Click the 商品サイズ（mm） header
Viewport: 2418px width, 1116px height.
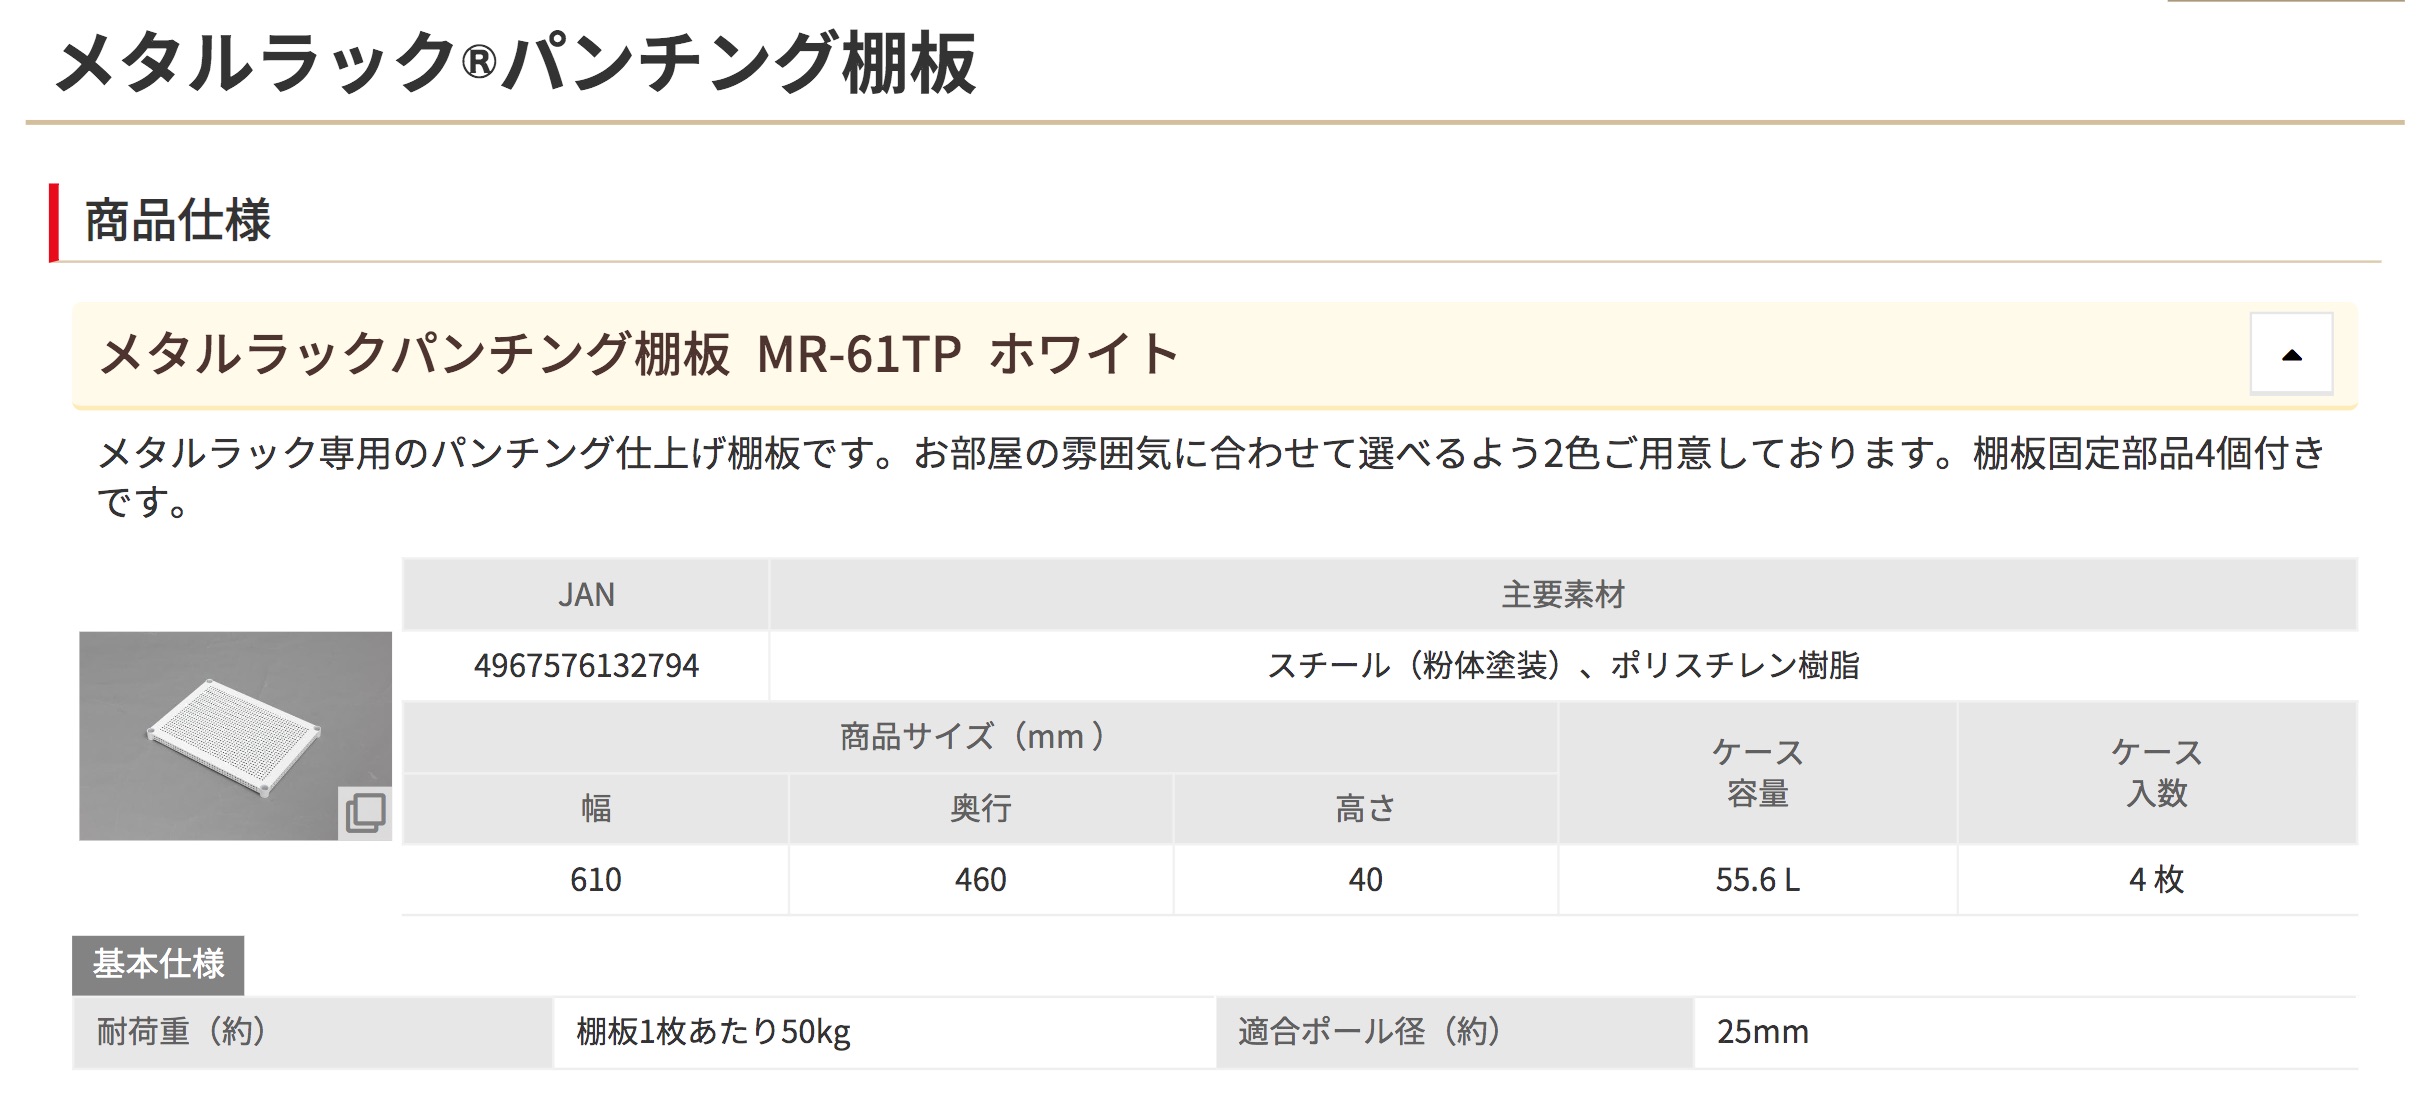pyautogui.click(x=979, y=737)
